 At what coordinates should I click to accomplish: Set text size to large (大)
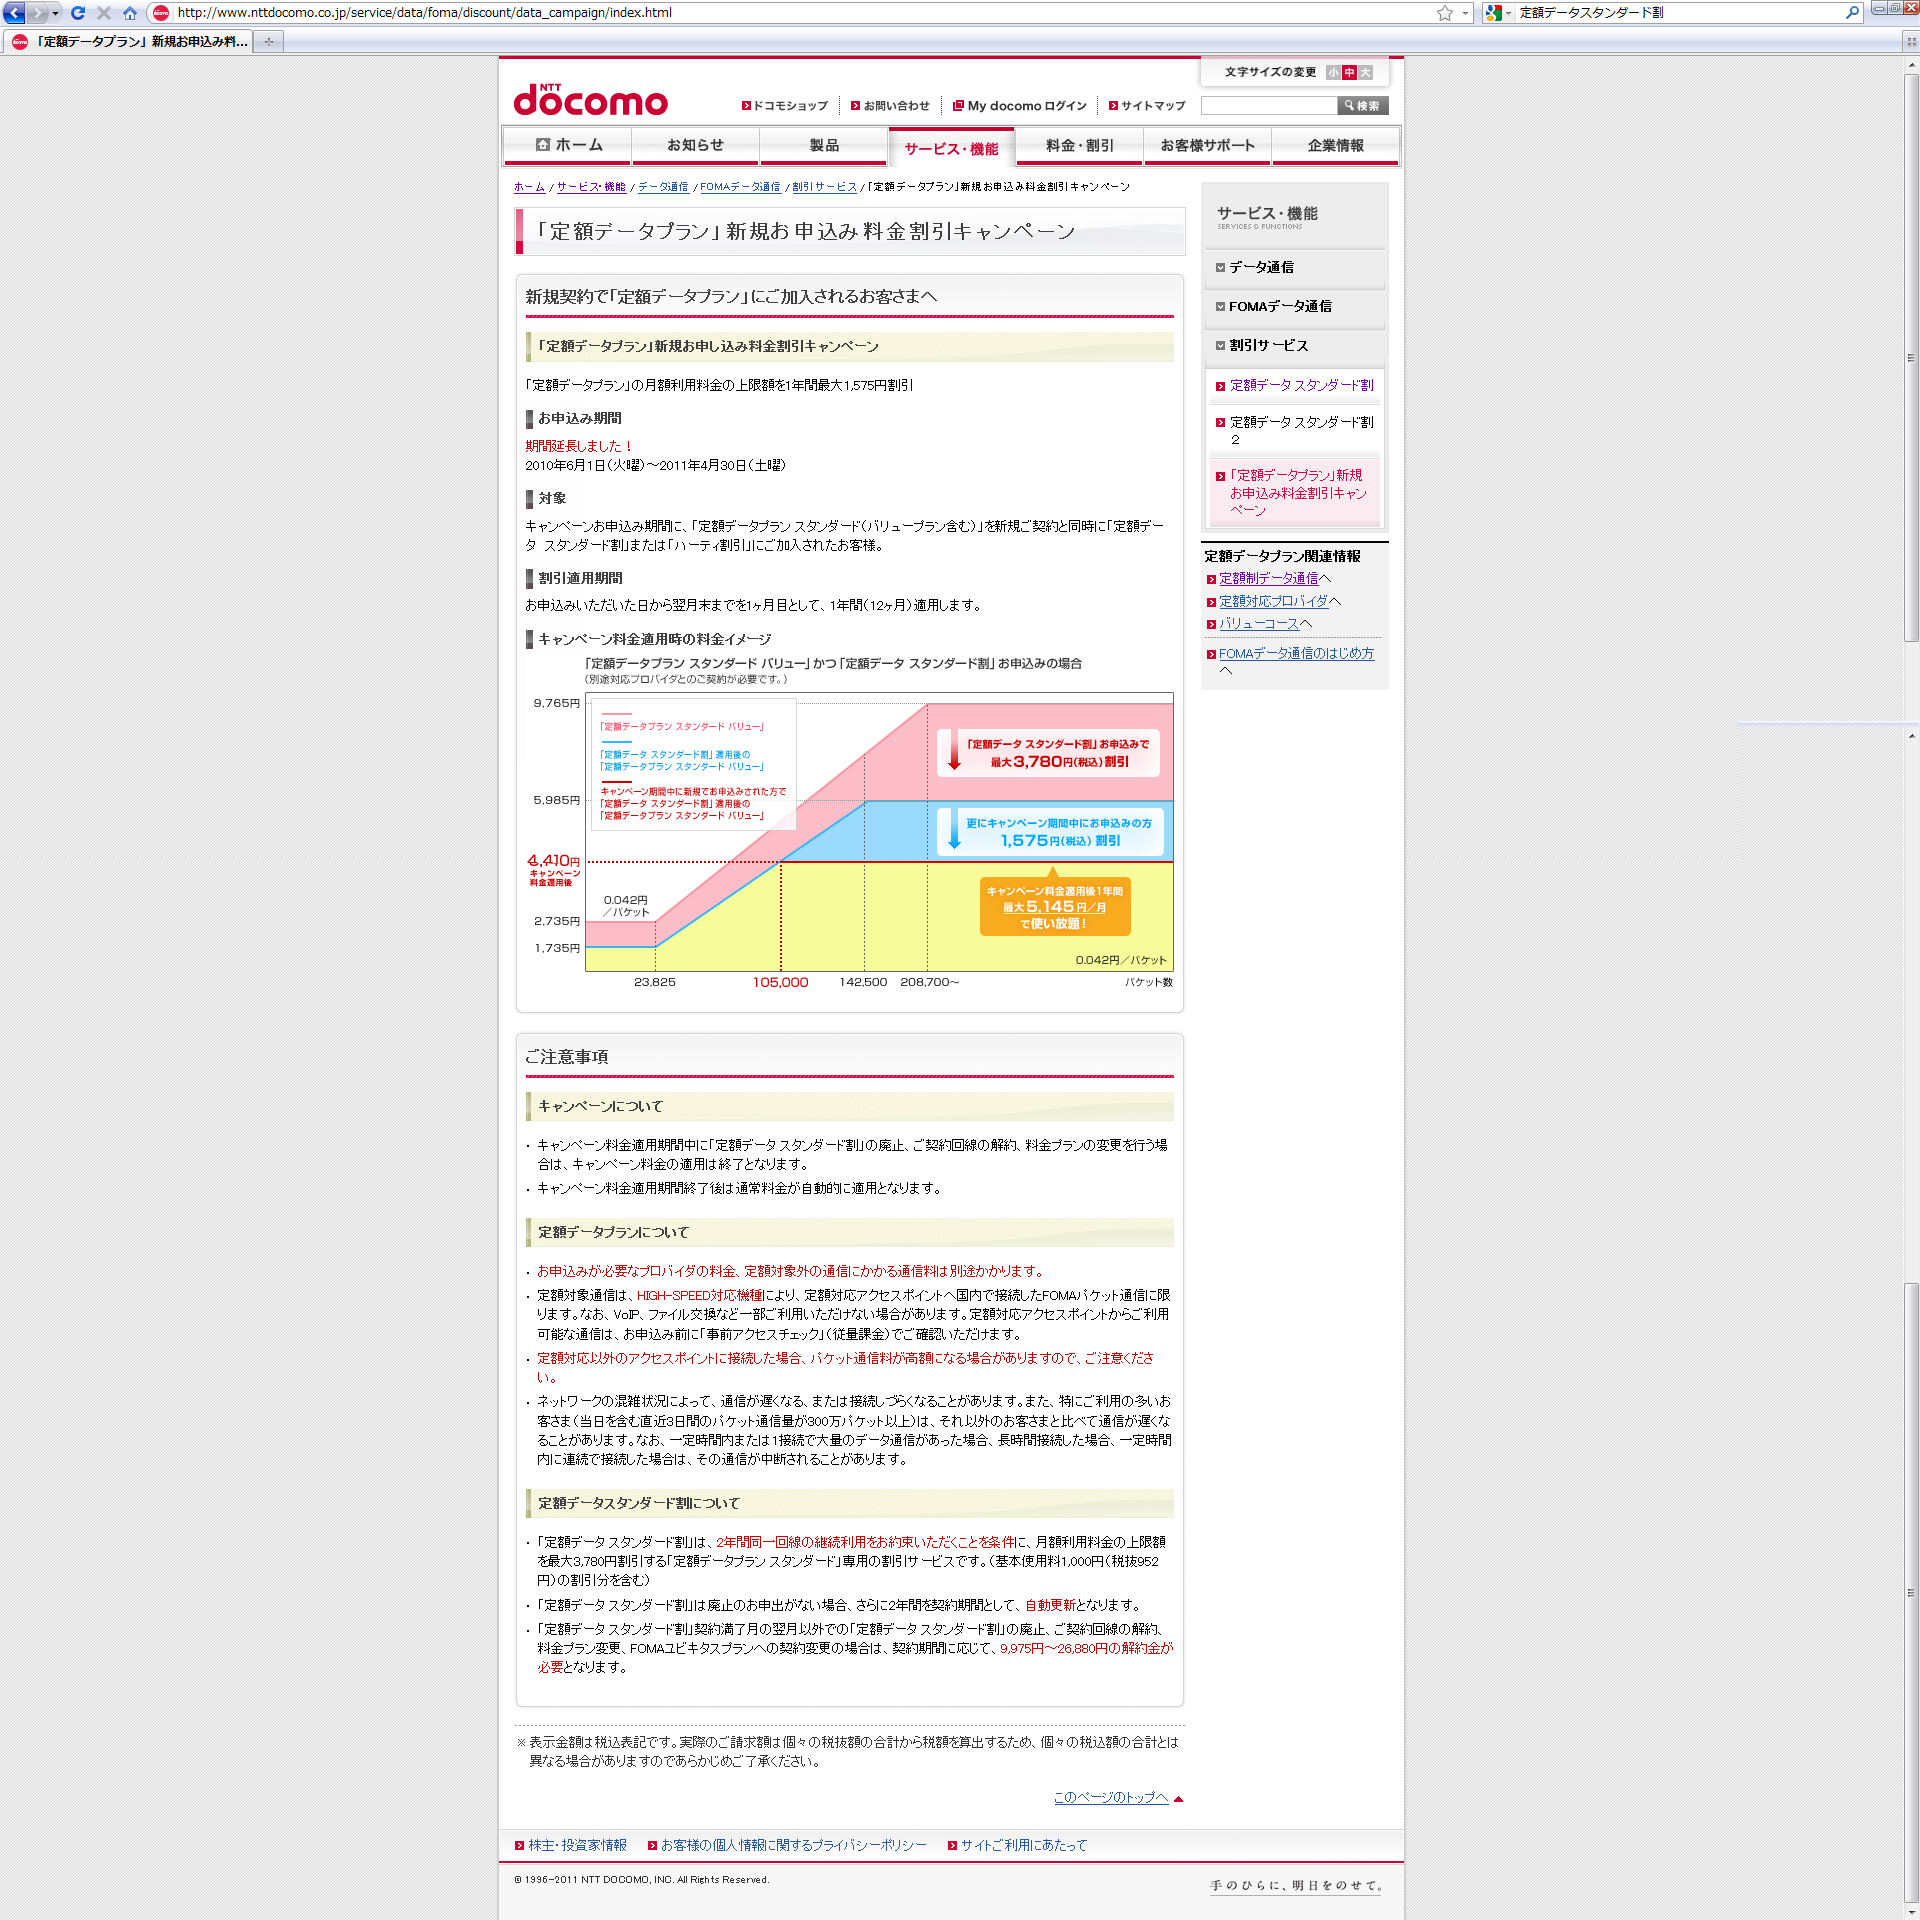[1365, 72]
